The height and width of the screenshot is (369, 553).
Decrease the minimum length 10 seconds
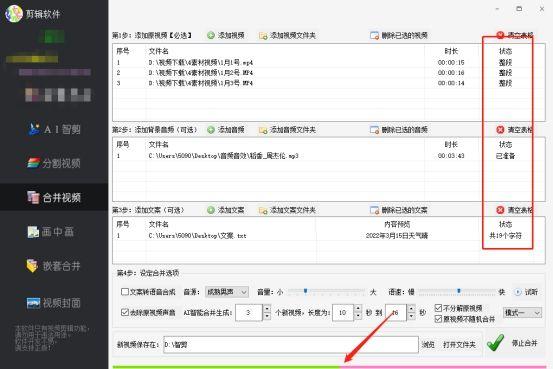(x=358, y=316)
